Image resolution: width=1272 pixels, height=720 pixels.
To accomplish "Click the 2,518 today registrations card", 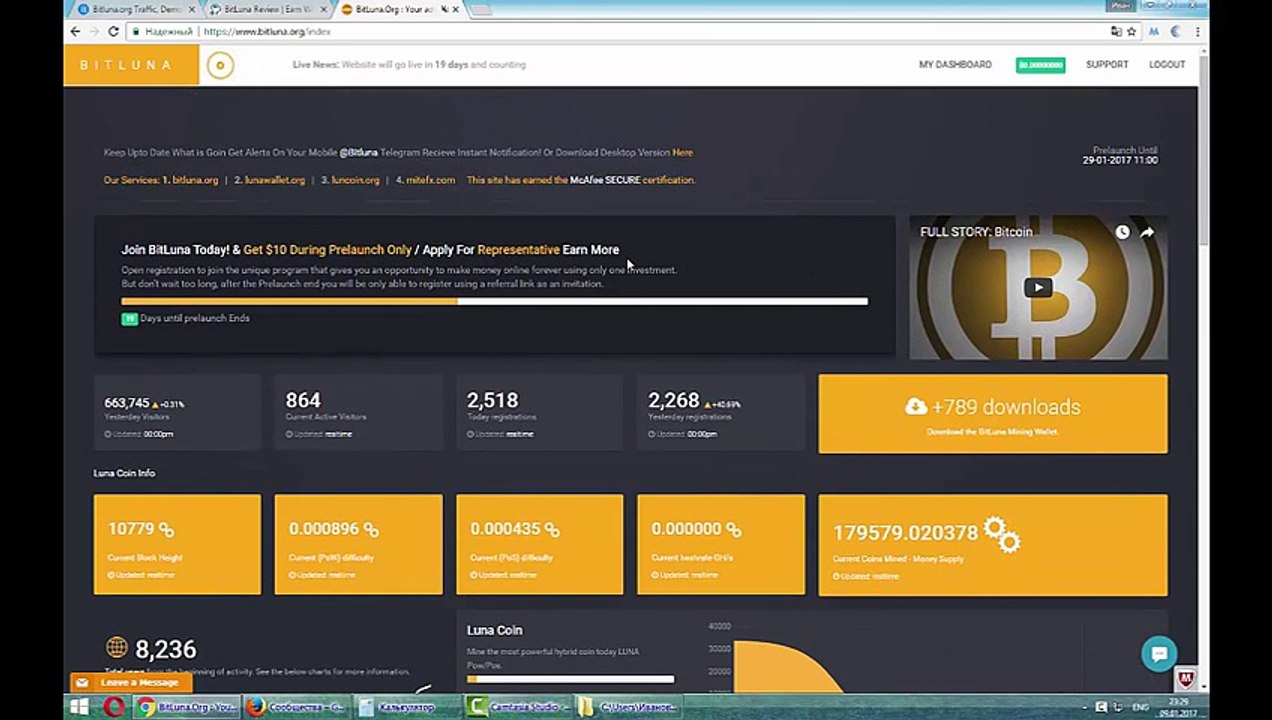I will pos(539,412).
